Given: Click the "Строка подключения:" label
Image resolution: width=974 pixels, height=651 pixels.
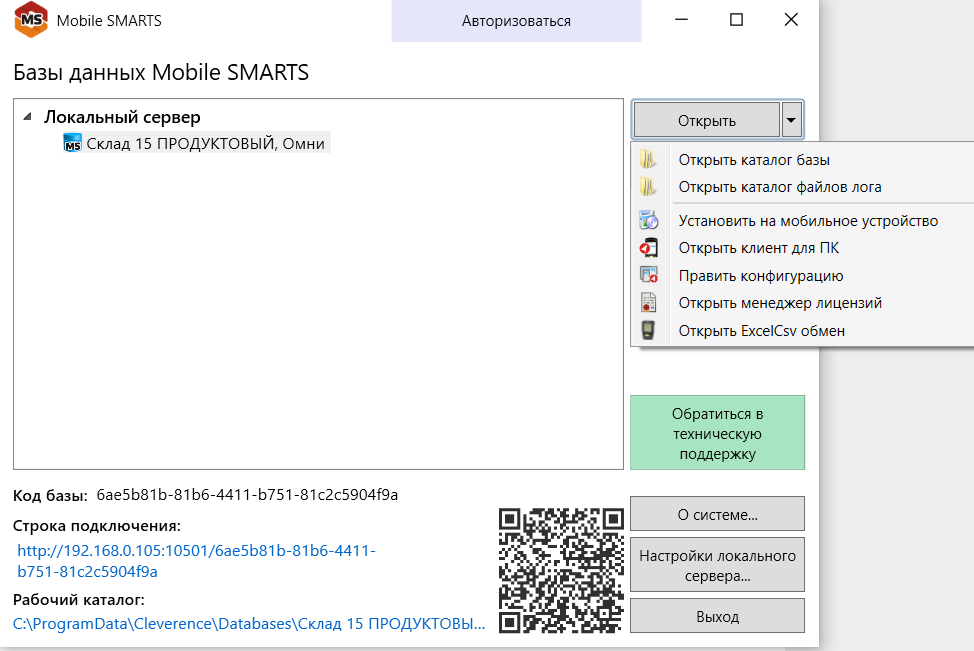Looking at the screenshot, I should tap(97, 526).
